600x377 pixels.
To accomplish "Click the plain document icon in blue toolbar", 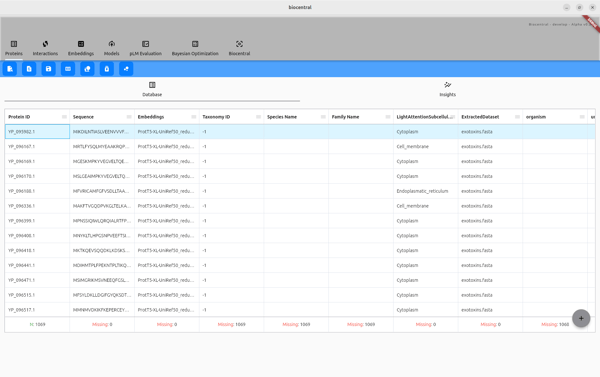I will click(x=29, y=69).
